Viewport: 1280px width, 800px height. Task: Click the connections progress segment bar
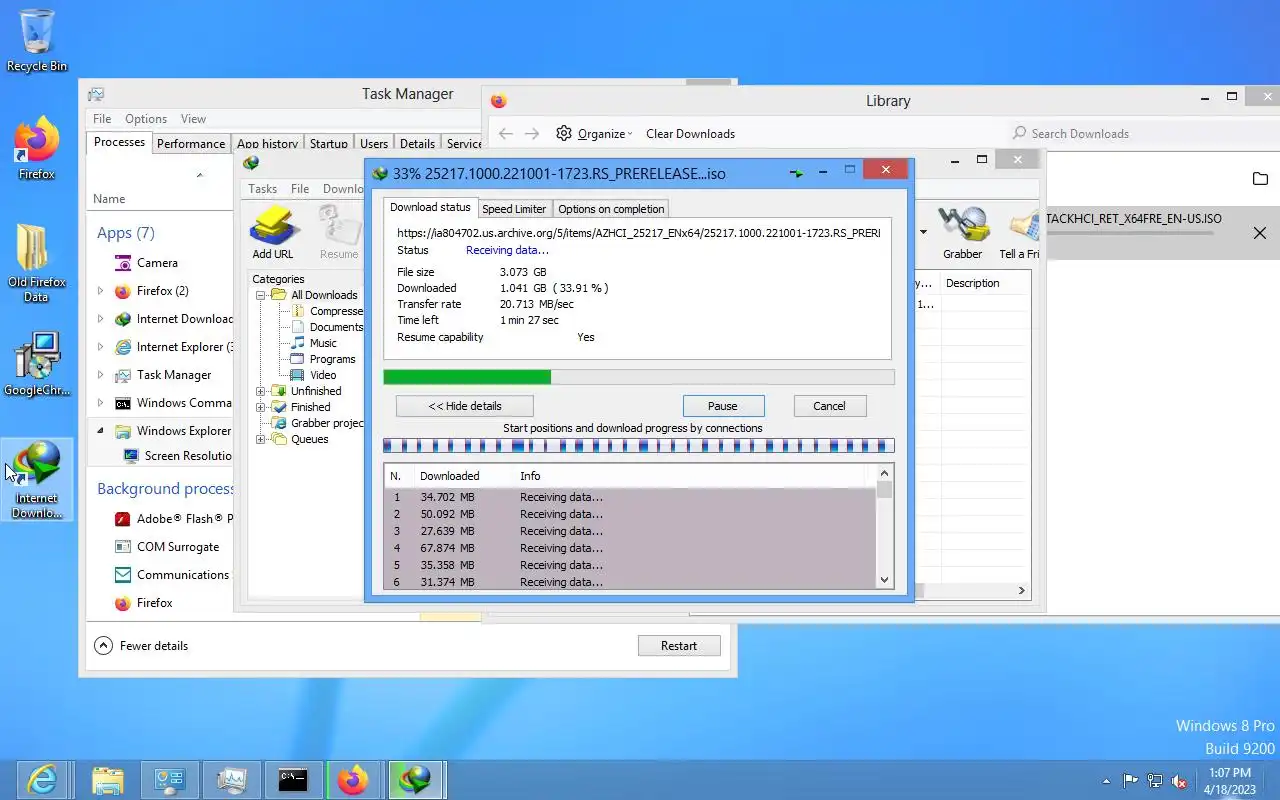click(639, 446)
